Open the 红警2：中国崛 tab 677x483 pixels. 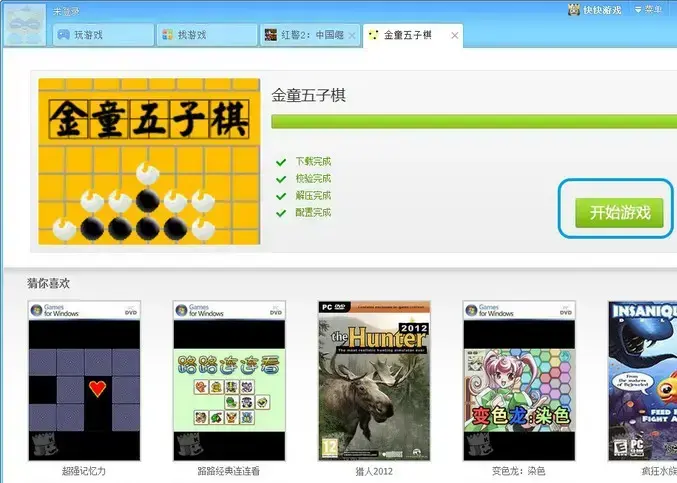[x=310, y=35]
